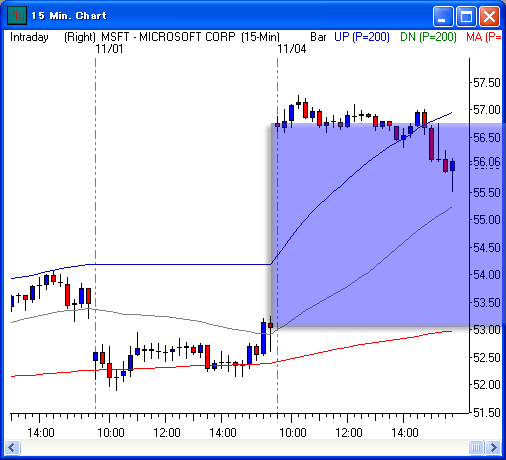The height and width of the screenshot is (460, 506).
Task: Click the 55.00 price axis label
Action: point(487,220)
